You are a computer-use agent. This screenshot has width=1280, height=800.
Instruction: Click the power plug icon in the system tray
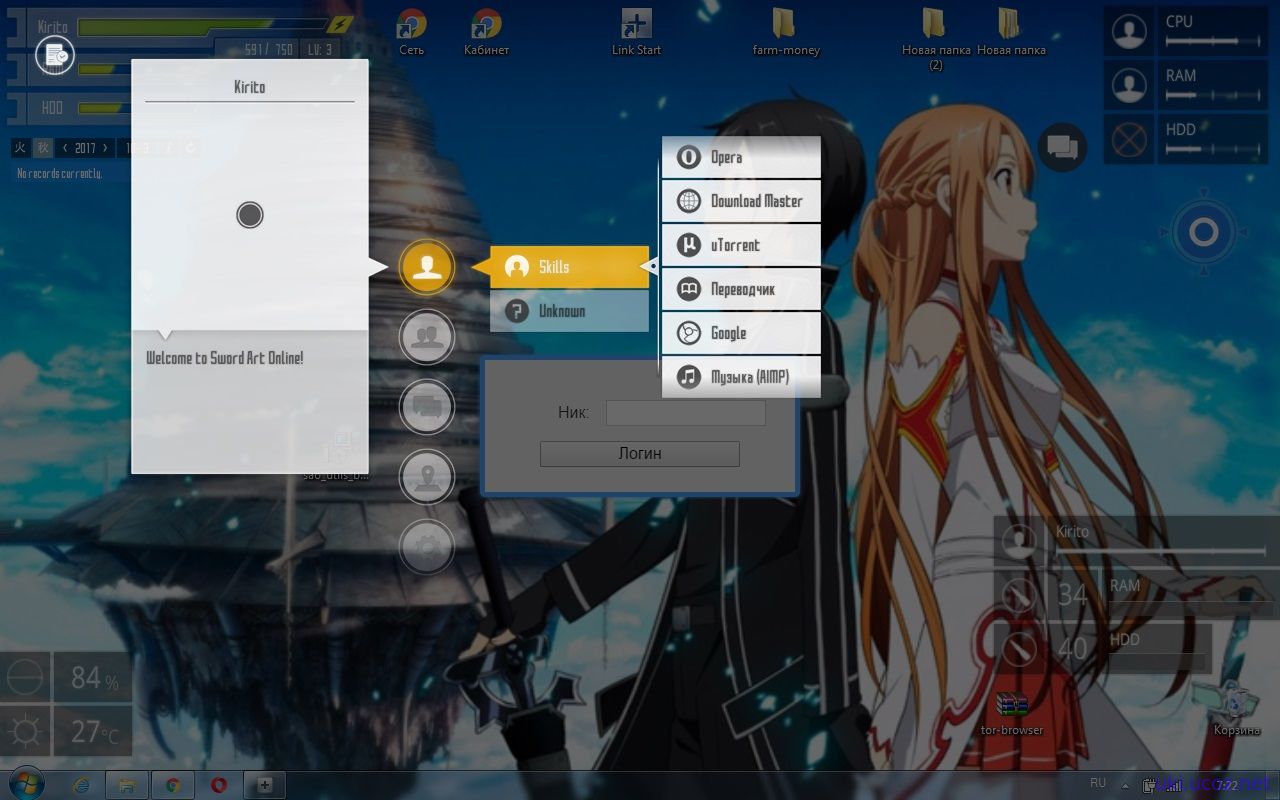tap(1149, 785)
